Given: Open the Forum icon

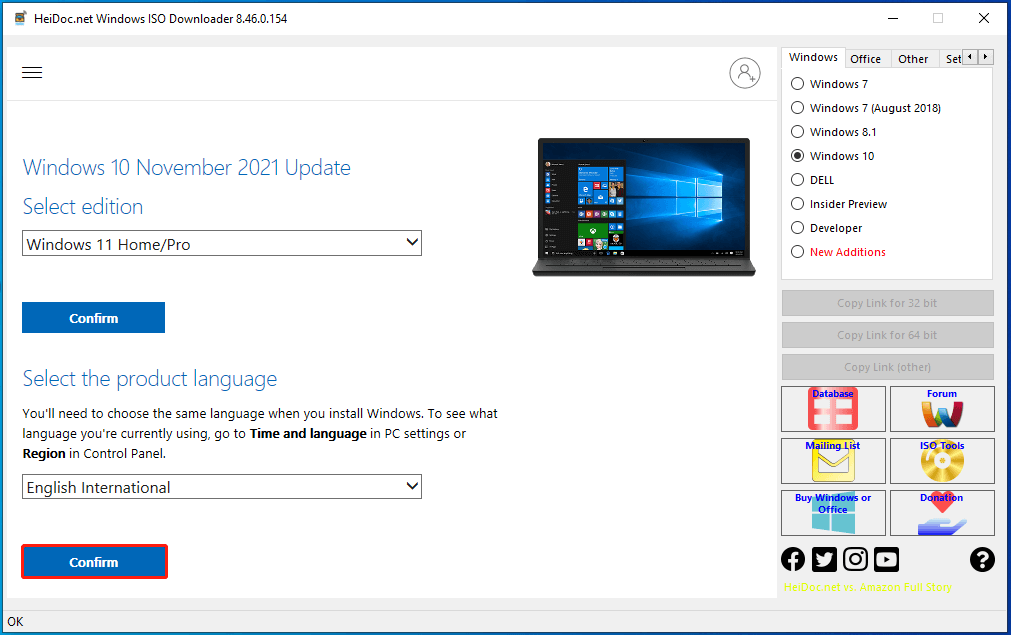Looking at the screenshot, I should click(x=942, y=408).
